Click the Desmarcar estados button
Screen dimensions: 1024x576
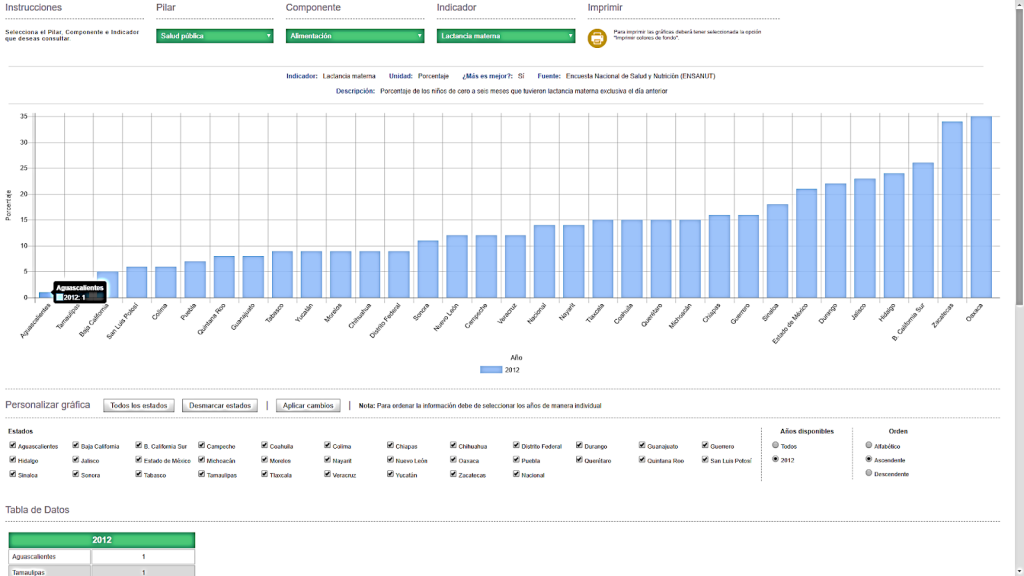click(x=220, y=405)
